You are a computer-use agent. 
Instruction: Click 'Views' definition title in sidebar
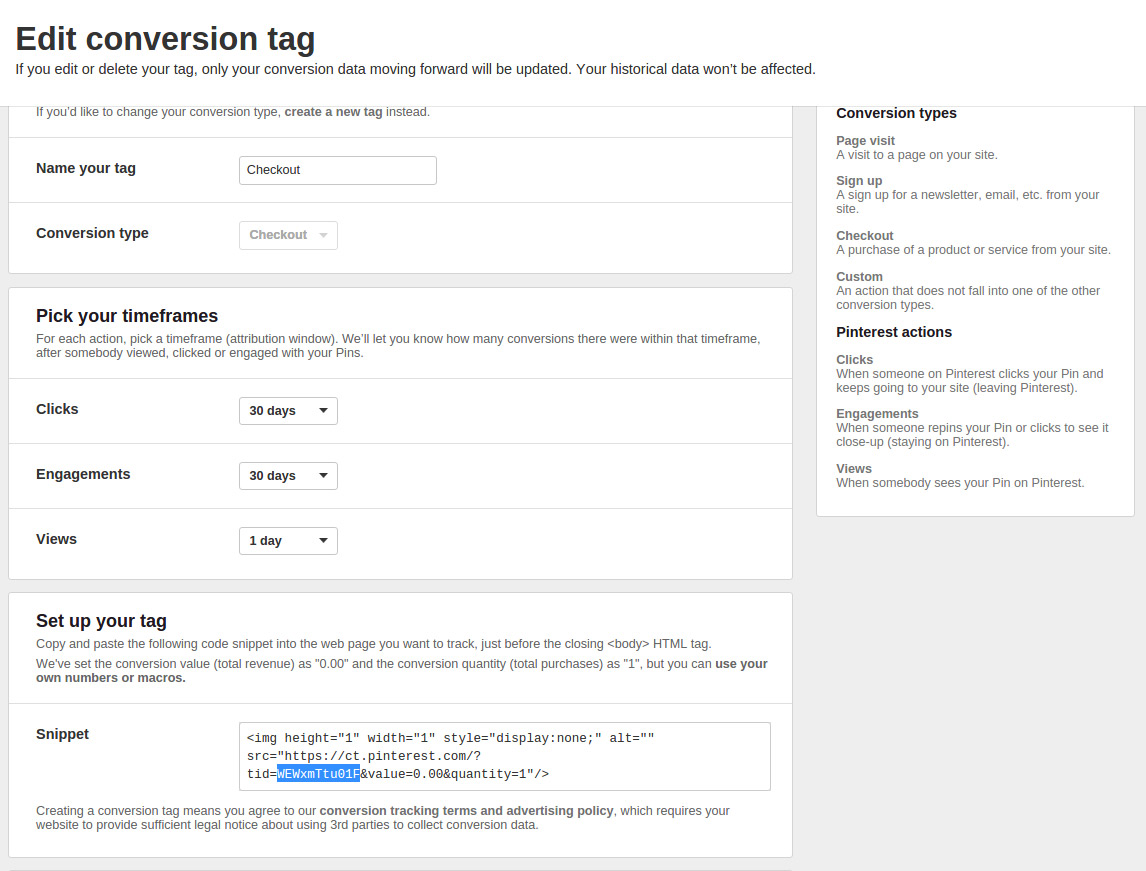point(854,468)
